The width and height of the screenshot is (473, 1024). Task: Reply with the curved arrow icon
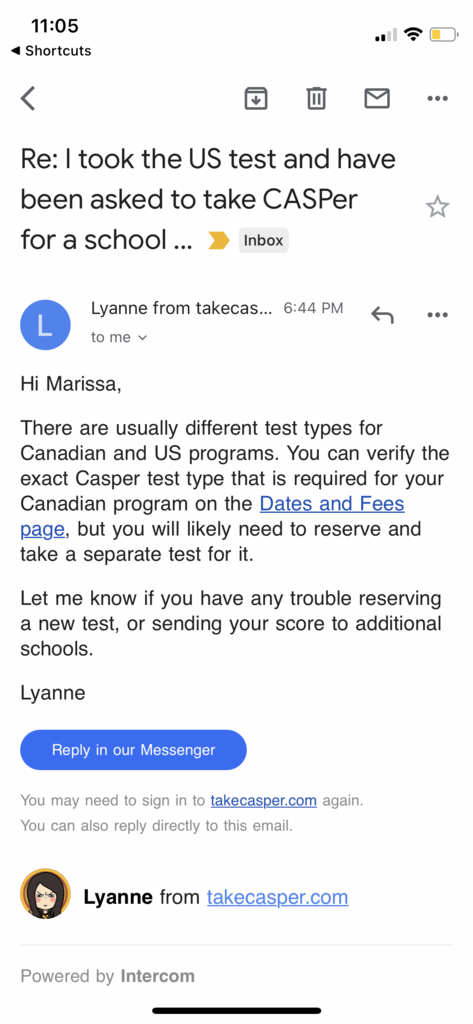382,315
